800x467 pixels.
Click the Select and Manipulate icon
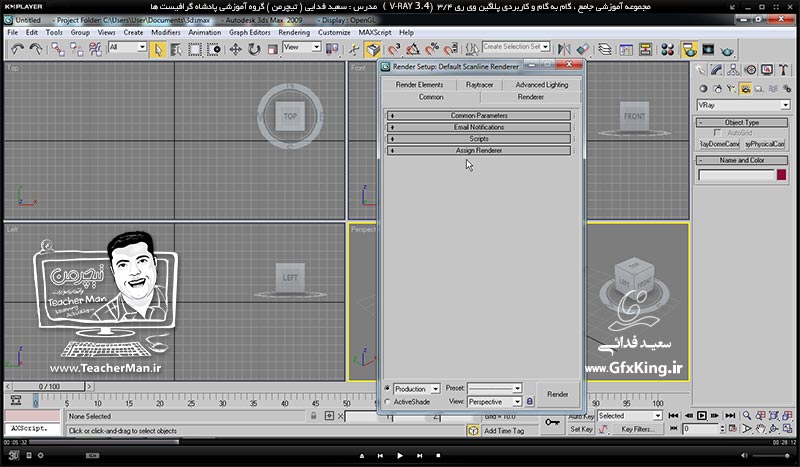pos(354,49)
